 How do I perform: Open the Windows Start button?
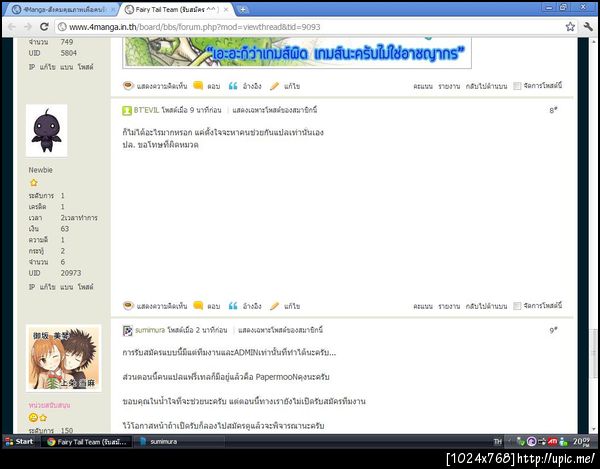[19, 441]
